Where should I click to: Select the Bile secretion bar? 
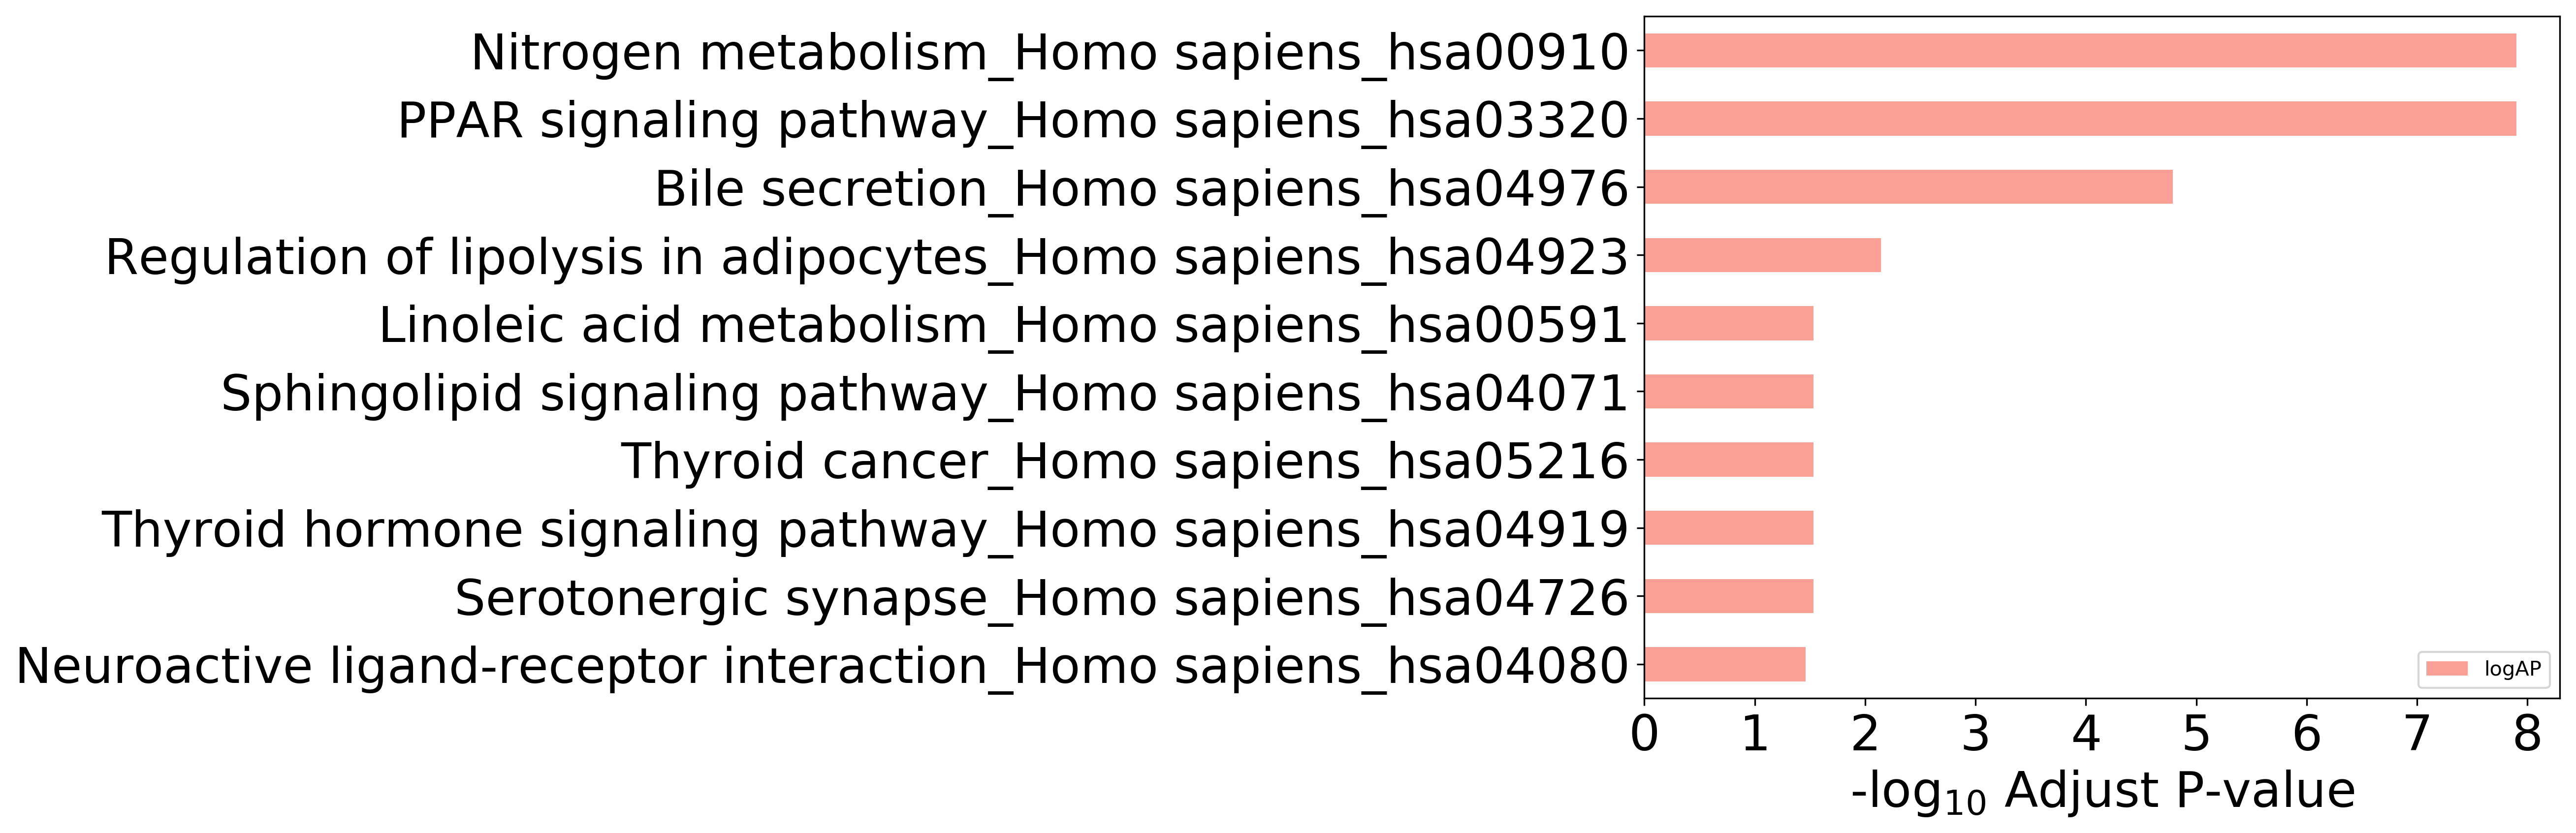pos(1909,187)
